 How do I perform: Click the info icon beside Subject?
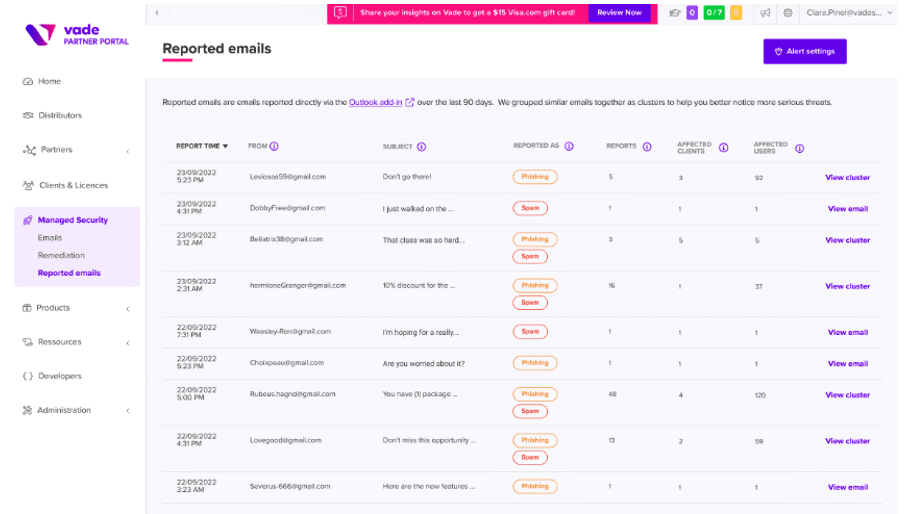tap(421, 147)
